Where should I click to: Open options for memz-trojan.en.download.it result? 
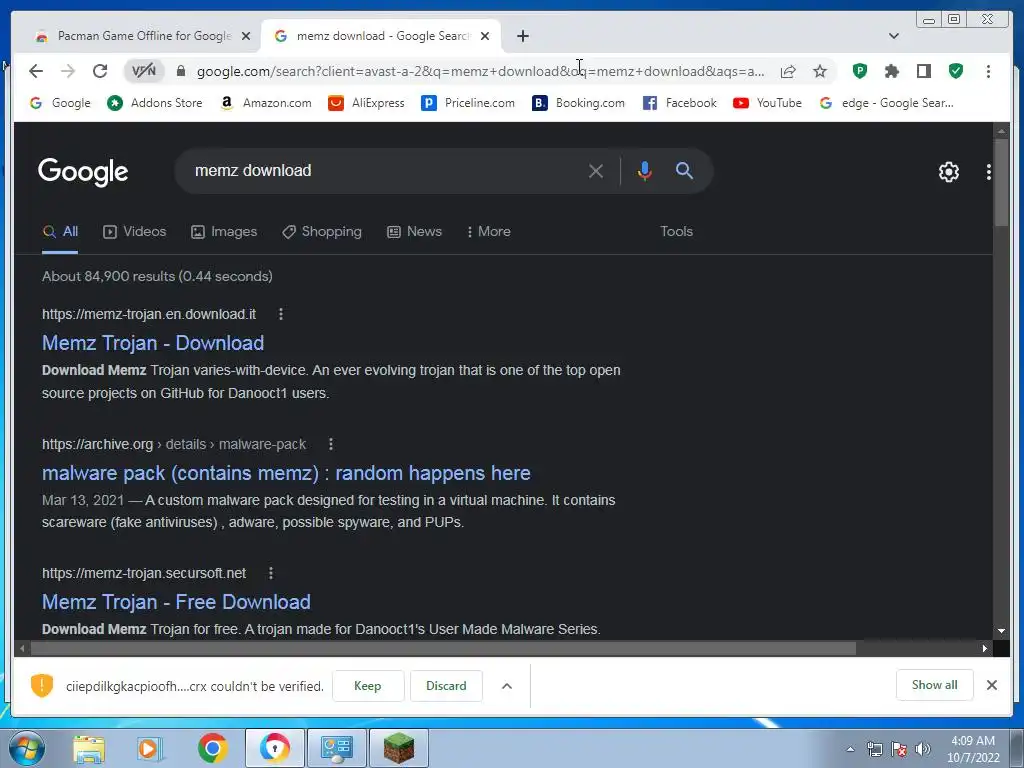point(281,314)
